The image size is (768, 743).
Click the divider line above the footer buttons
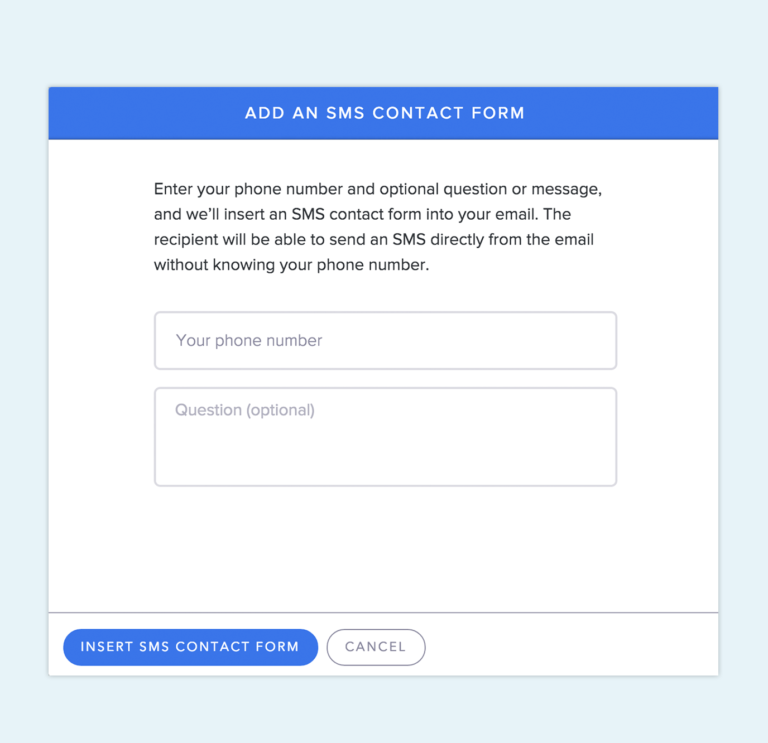click(383, 612)
